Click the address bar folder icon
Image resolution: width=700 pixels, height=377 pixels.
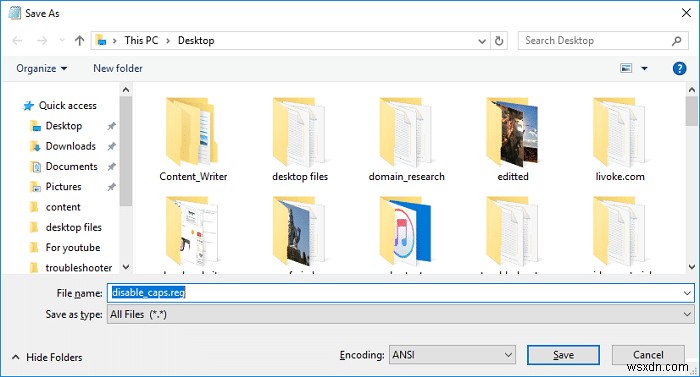[x=102, y=41]
